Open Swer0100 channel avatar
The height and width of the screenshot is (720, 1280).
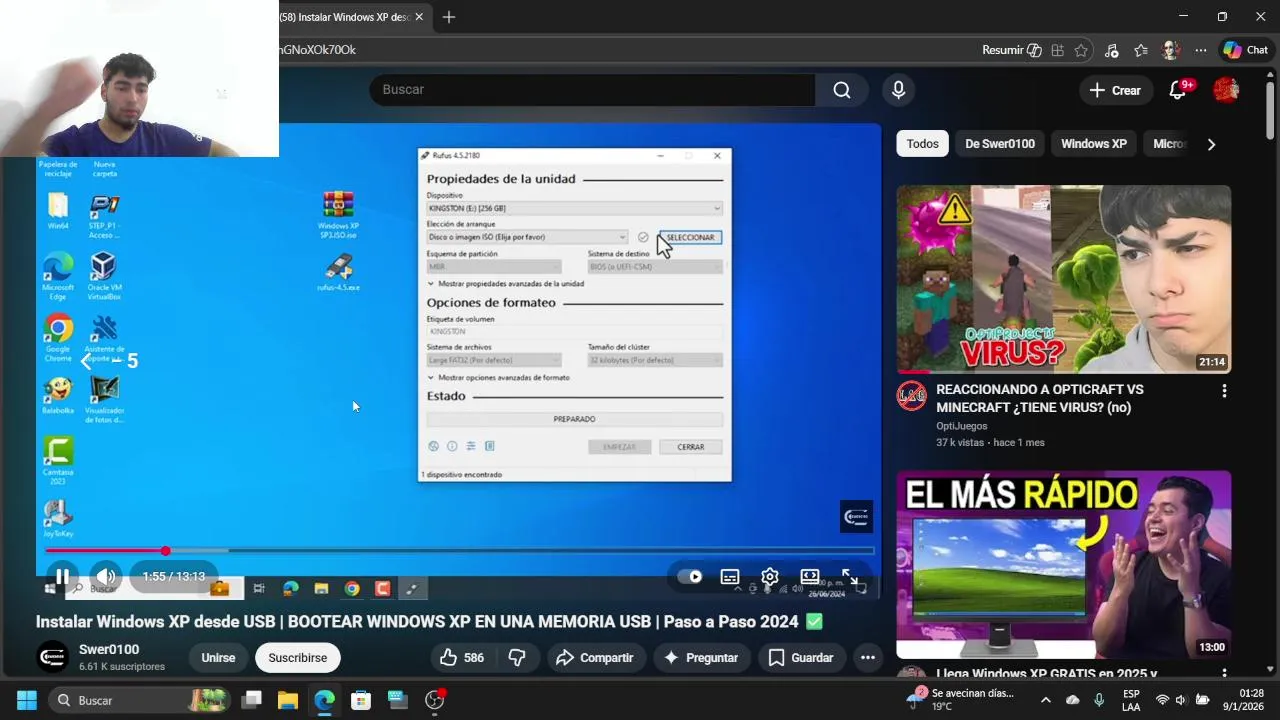52,657
